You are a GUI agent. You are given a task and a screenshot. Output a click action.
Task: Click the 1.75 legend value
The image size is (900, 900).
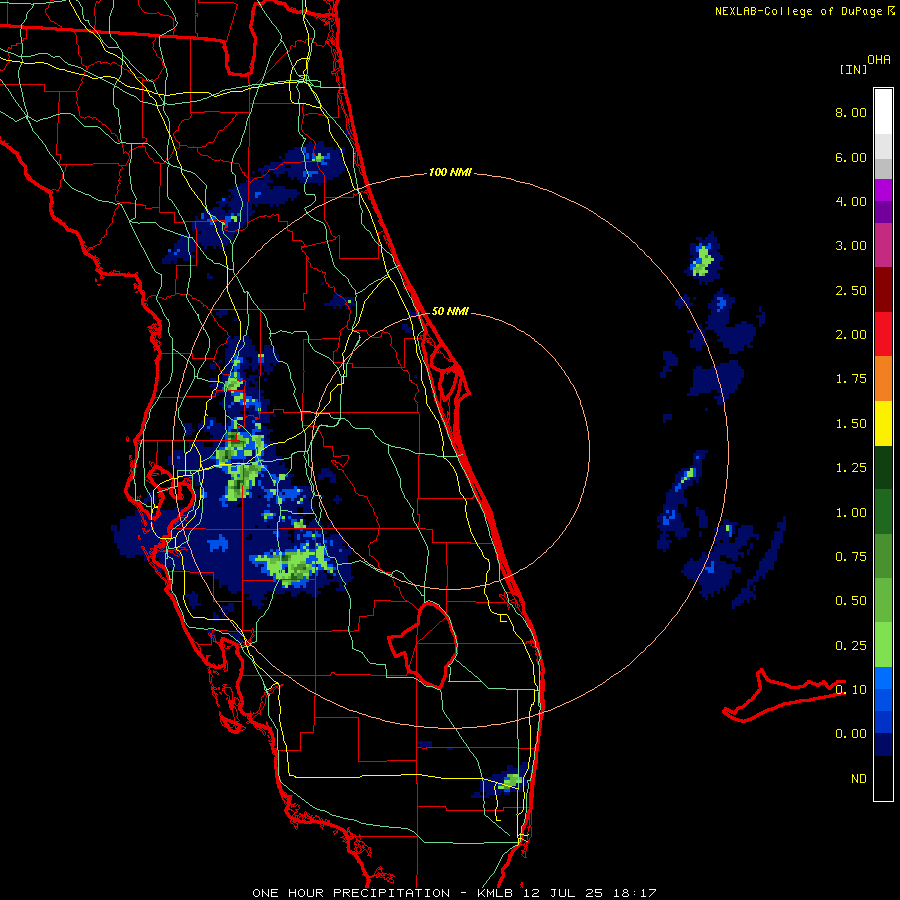pyautogui.click(x=851, y=379)
